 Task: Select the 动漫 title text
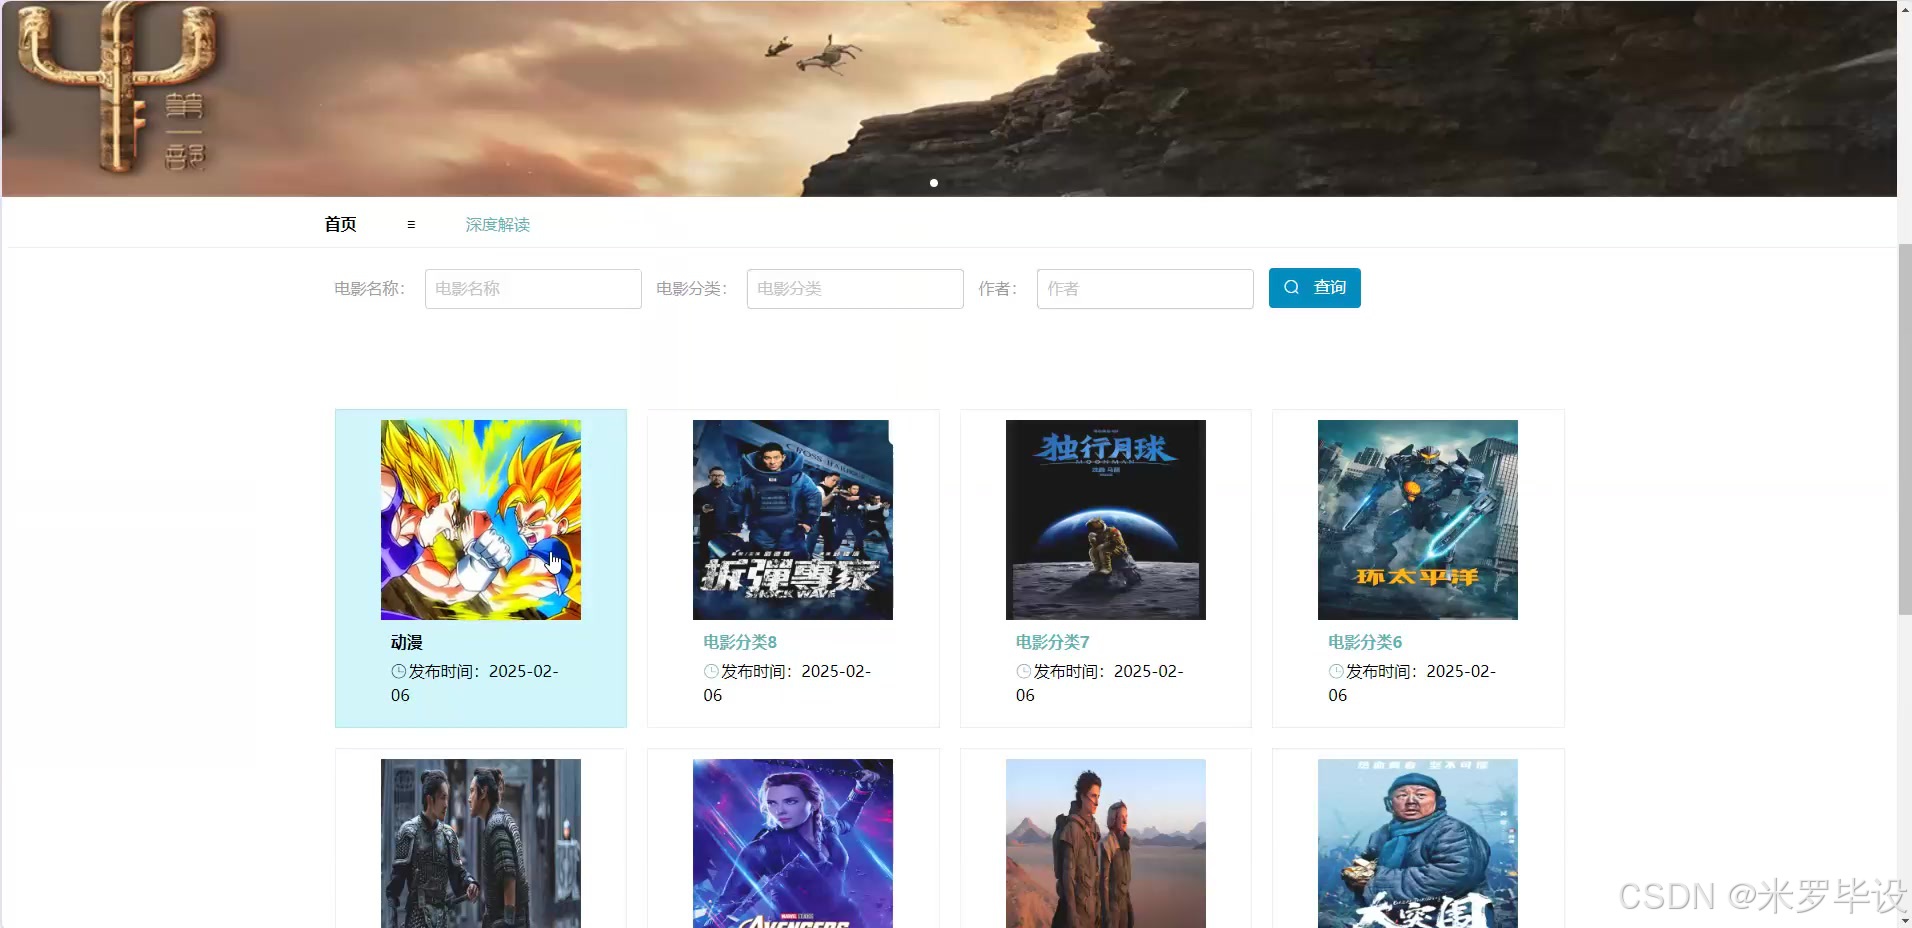pyautogui.click(x=407, y=642)
